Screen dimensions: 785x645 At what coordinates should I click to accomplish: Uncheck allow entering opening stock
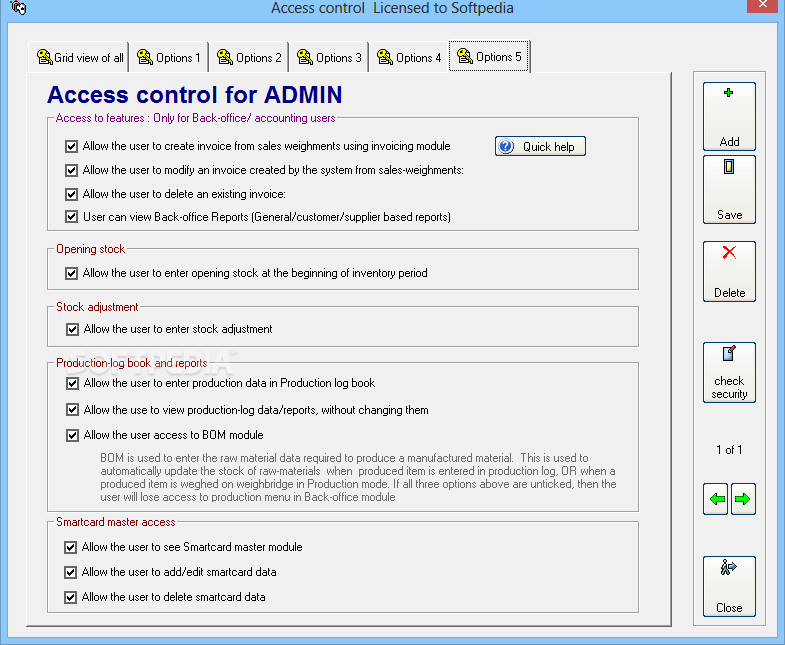click(71, 273)
